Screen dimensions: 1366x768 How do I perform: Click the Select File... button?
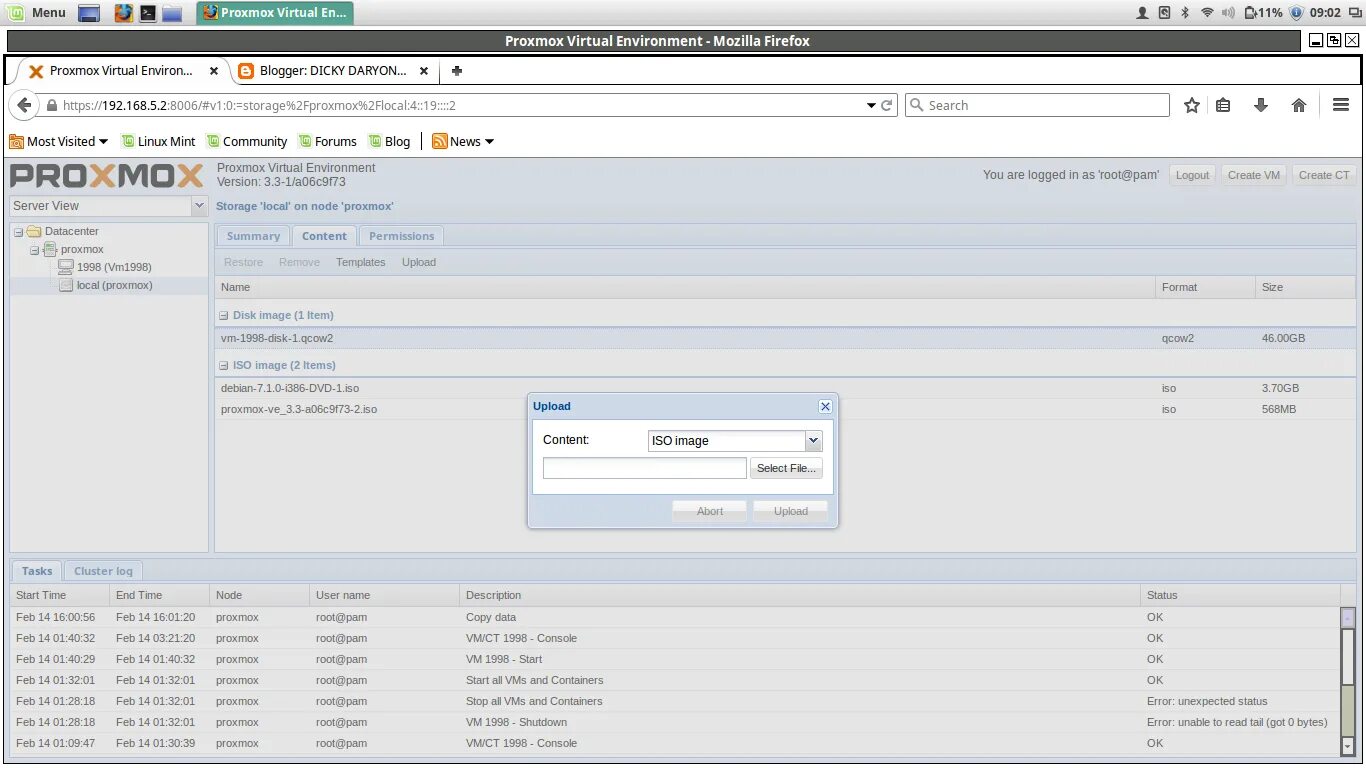[786, 468]
